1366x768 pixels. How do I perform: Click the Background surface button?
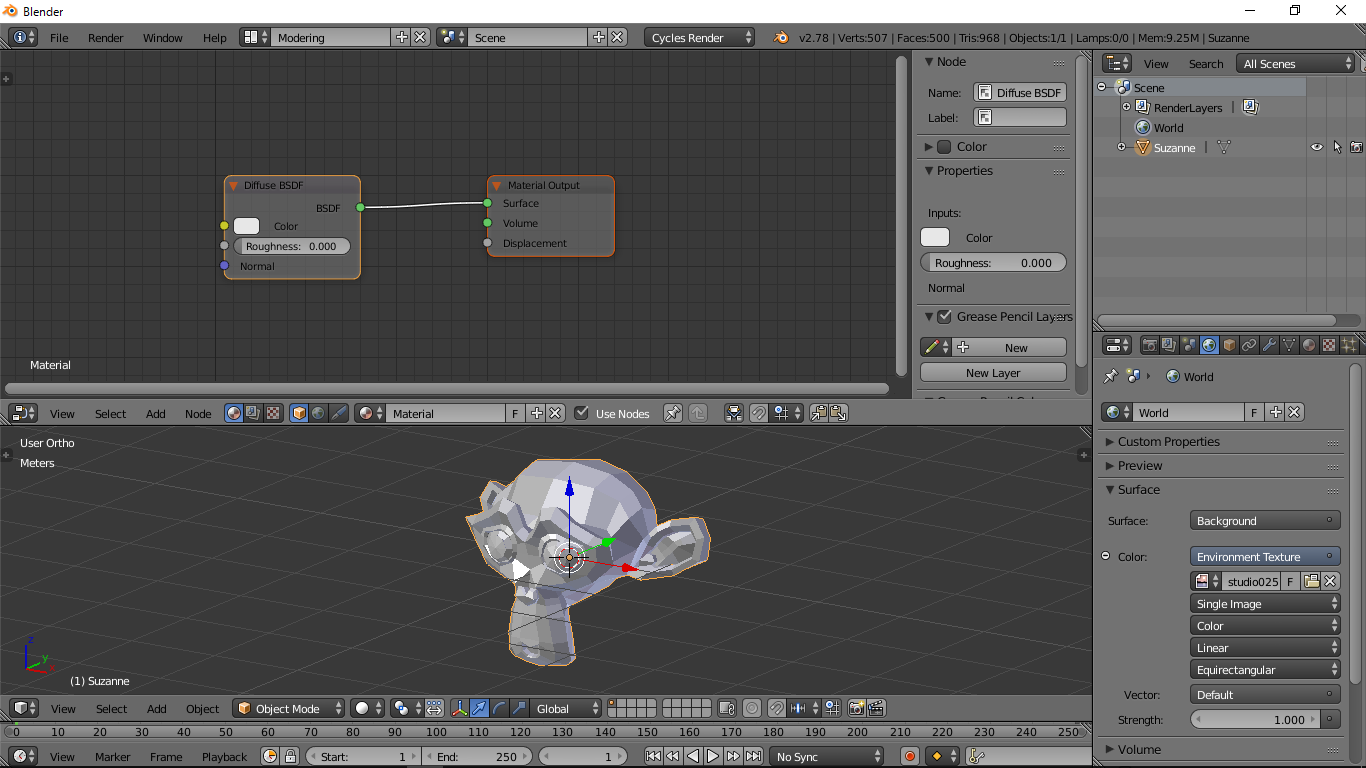[x=1265, y=520]
